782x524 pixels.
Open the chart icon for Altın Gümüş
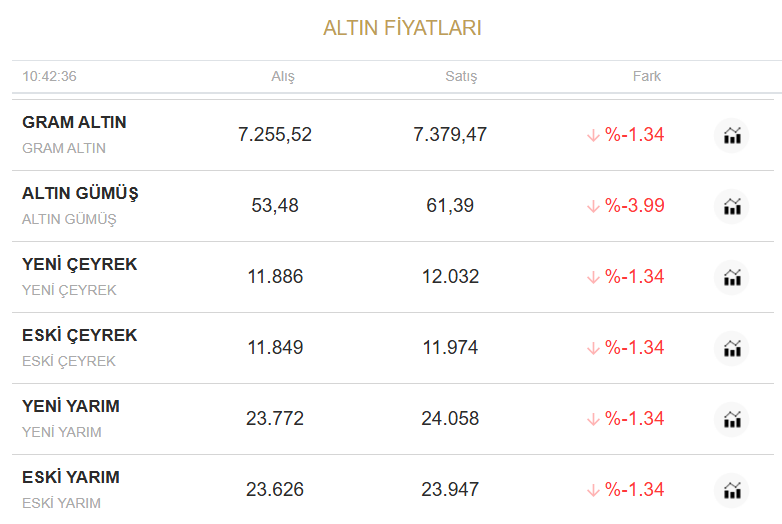732,206
